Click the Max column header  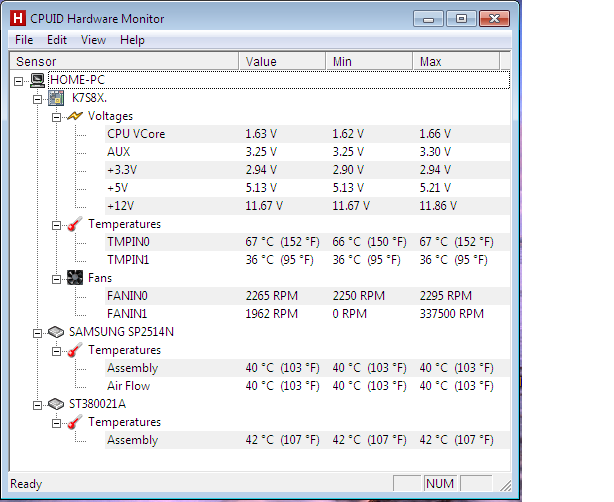(456, 61)
